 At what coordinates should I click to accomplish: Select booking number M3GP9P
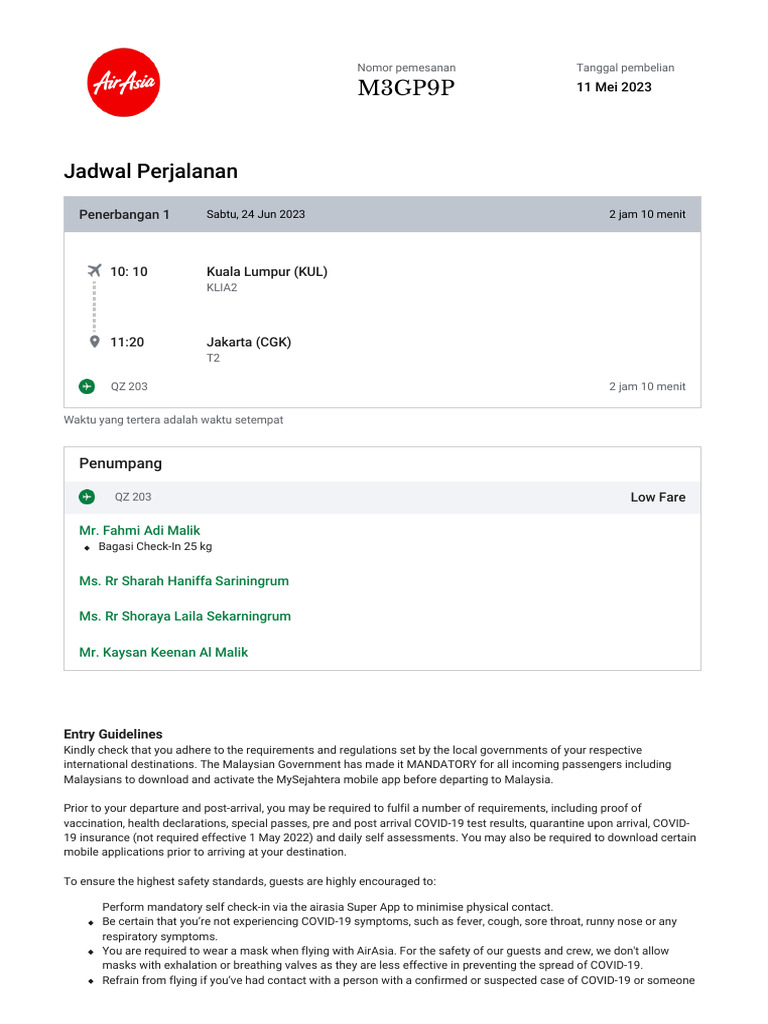(x=406, y=88)
